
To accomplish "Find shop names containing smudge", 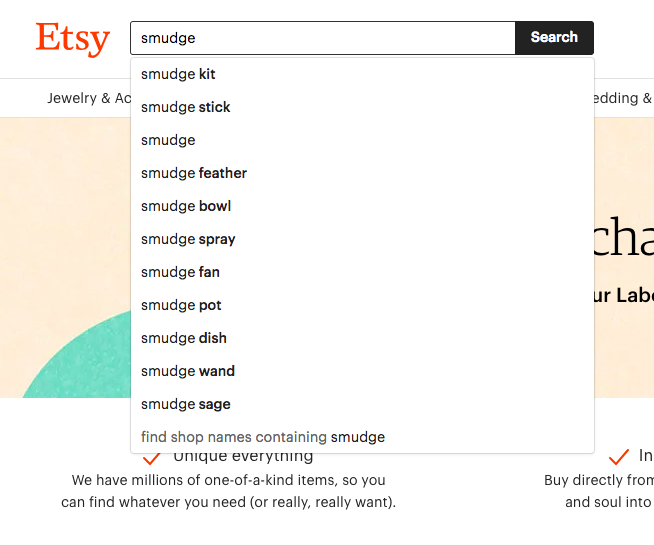I will pyautogui.click(x=263, y=437).
